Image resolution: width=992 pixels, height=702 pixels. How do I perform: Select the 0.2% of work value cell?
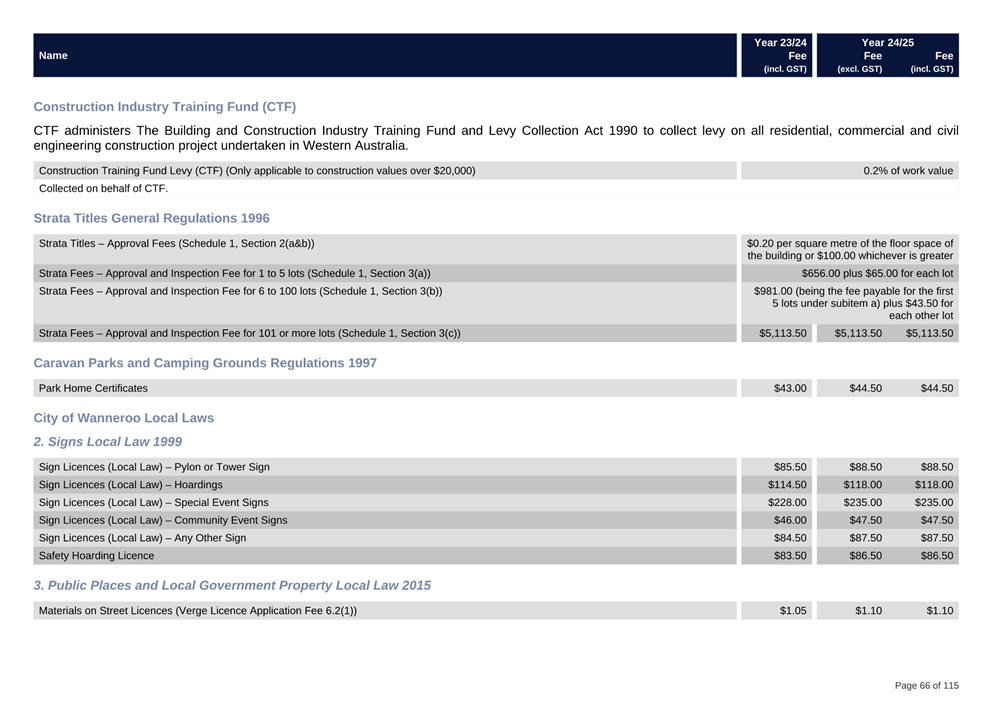(x=907, y=171)
